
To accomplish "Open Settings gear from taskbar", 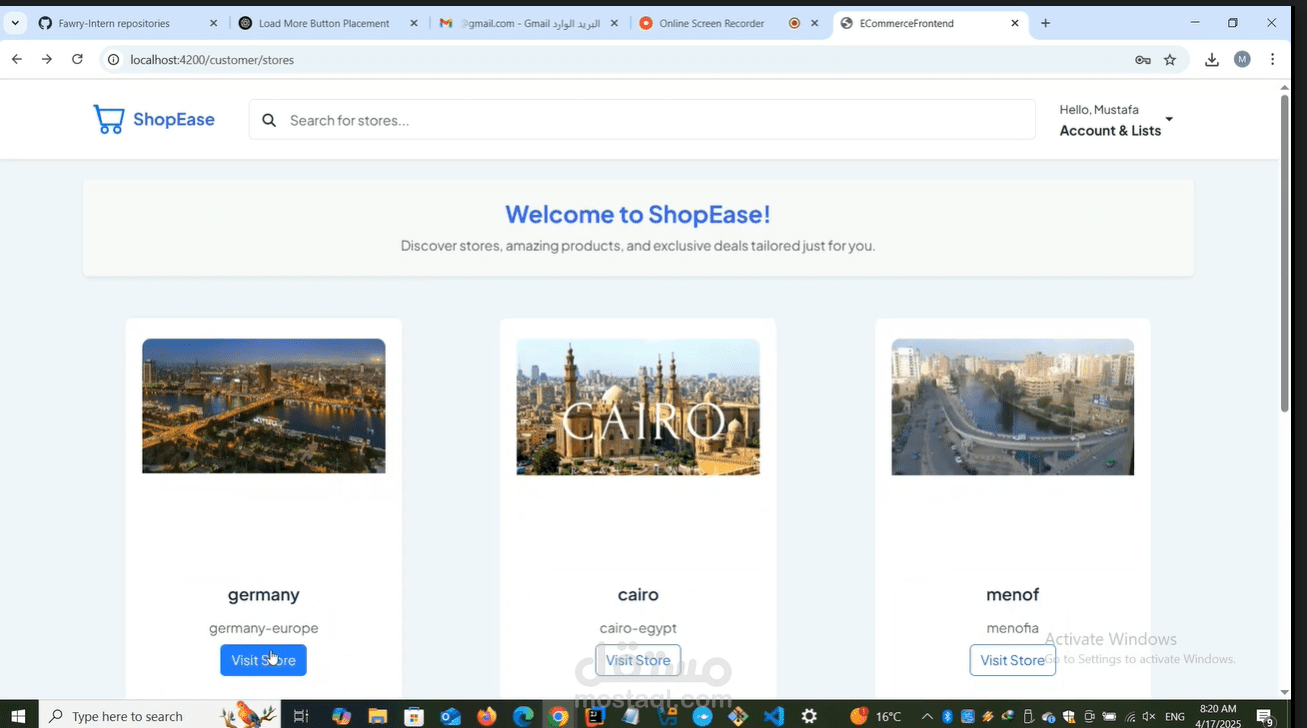I will pos(809,716).
